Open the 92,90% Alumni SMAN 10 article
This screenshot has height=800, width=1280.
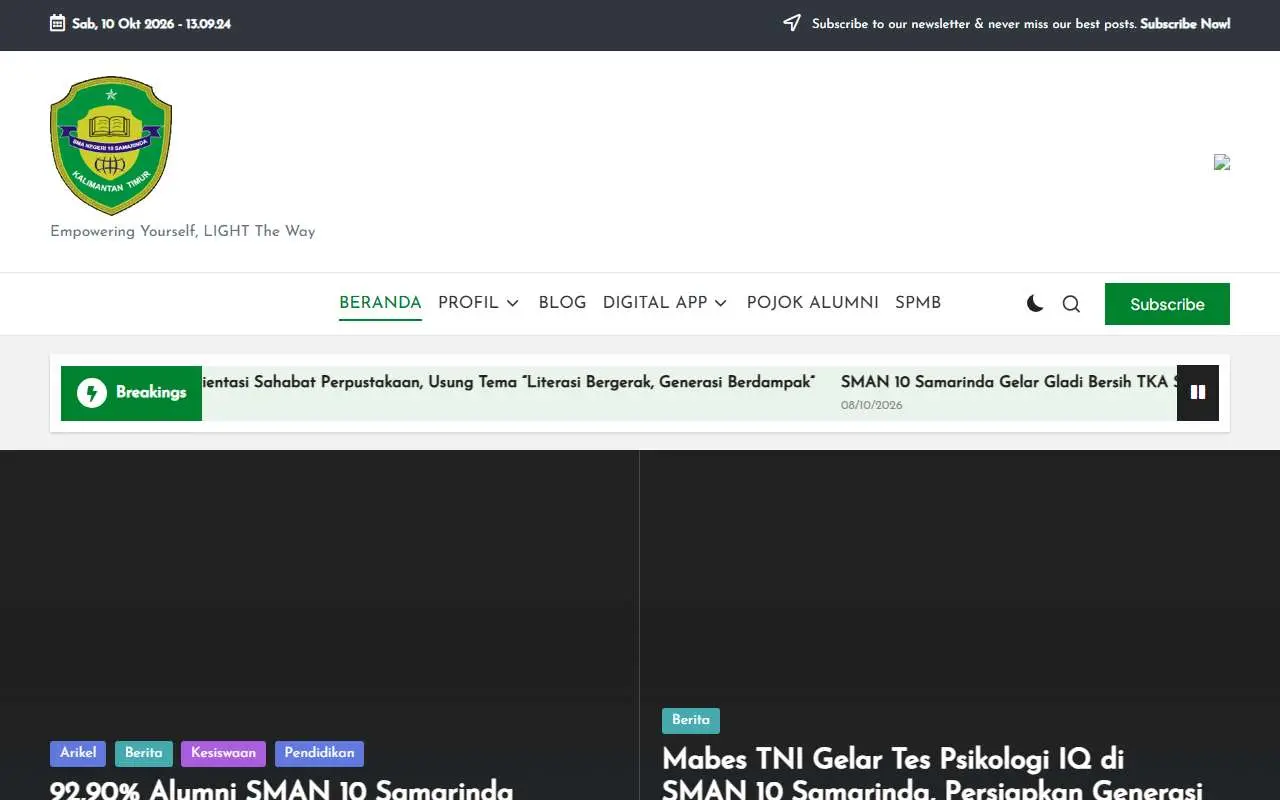pos(281,790)
